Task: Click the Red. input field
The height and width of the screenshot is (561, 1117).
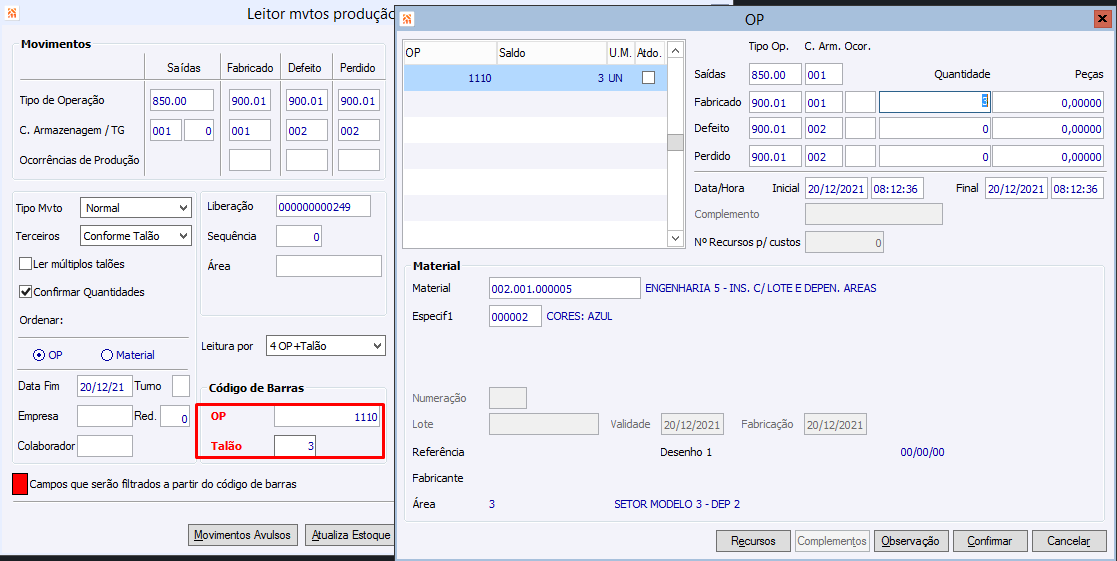Action: 175,416
